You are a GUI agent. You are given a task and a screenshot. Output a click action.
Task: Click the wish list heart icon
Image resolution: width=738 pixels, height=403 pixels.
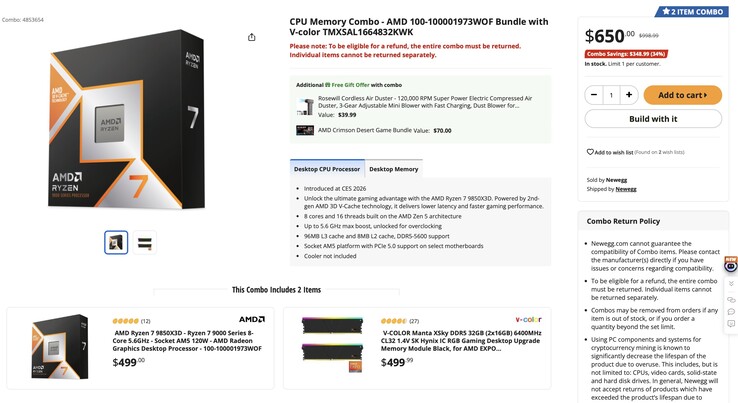point(590,152)
